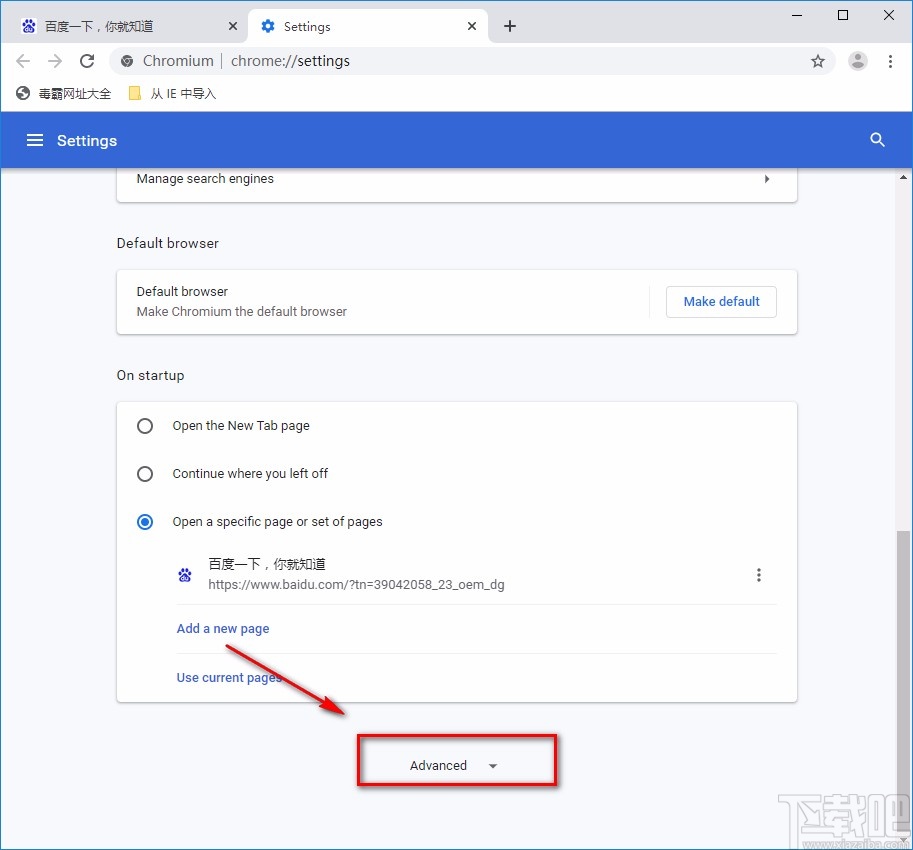
Task: Open a new tab with plus button
Action: click(x=510, y=26)
